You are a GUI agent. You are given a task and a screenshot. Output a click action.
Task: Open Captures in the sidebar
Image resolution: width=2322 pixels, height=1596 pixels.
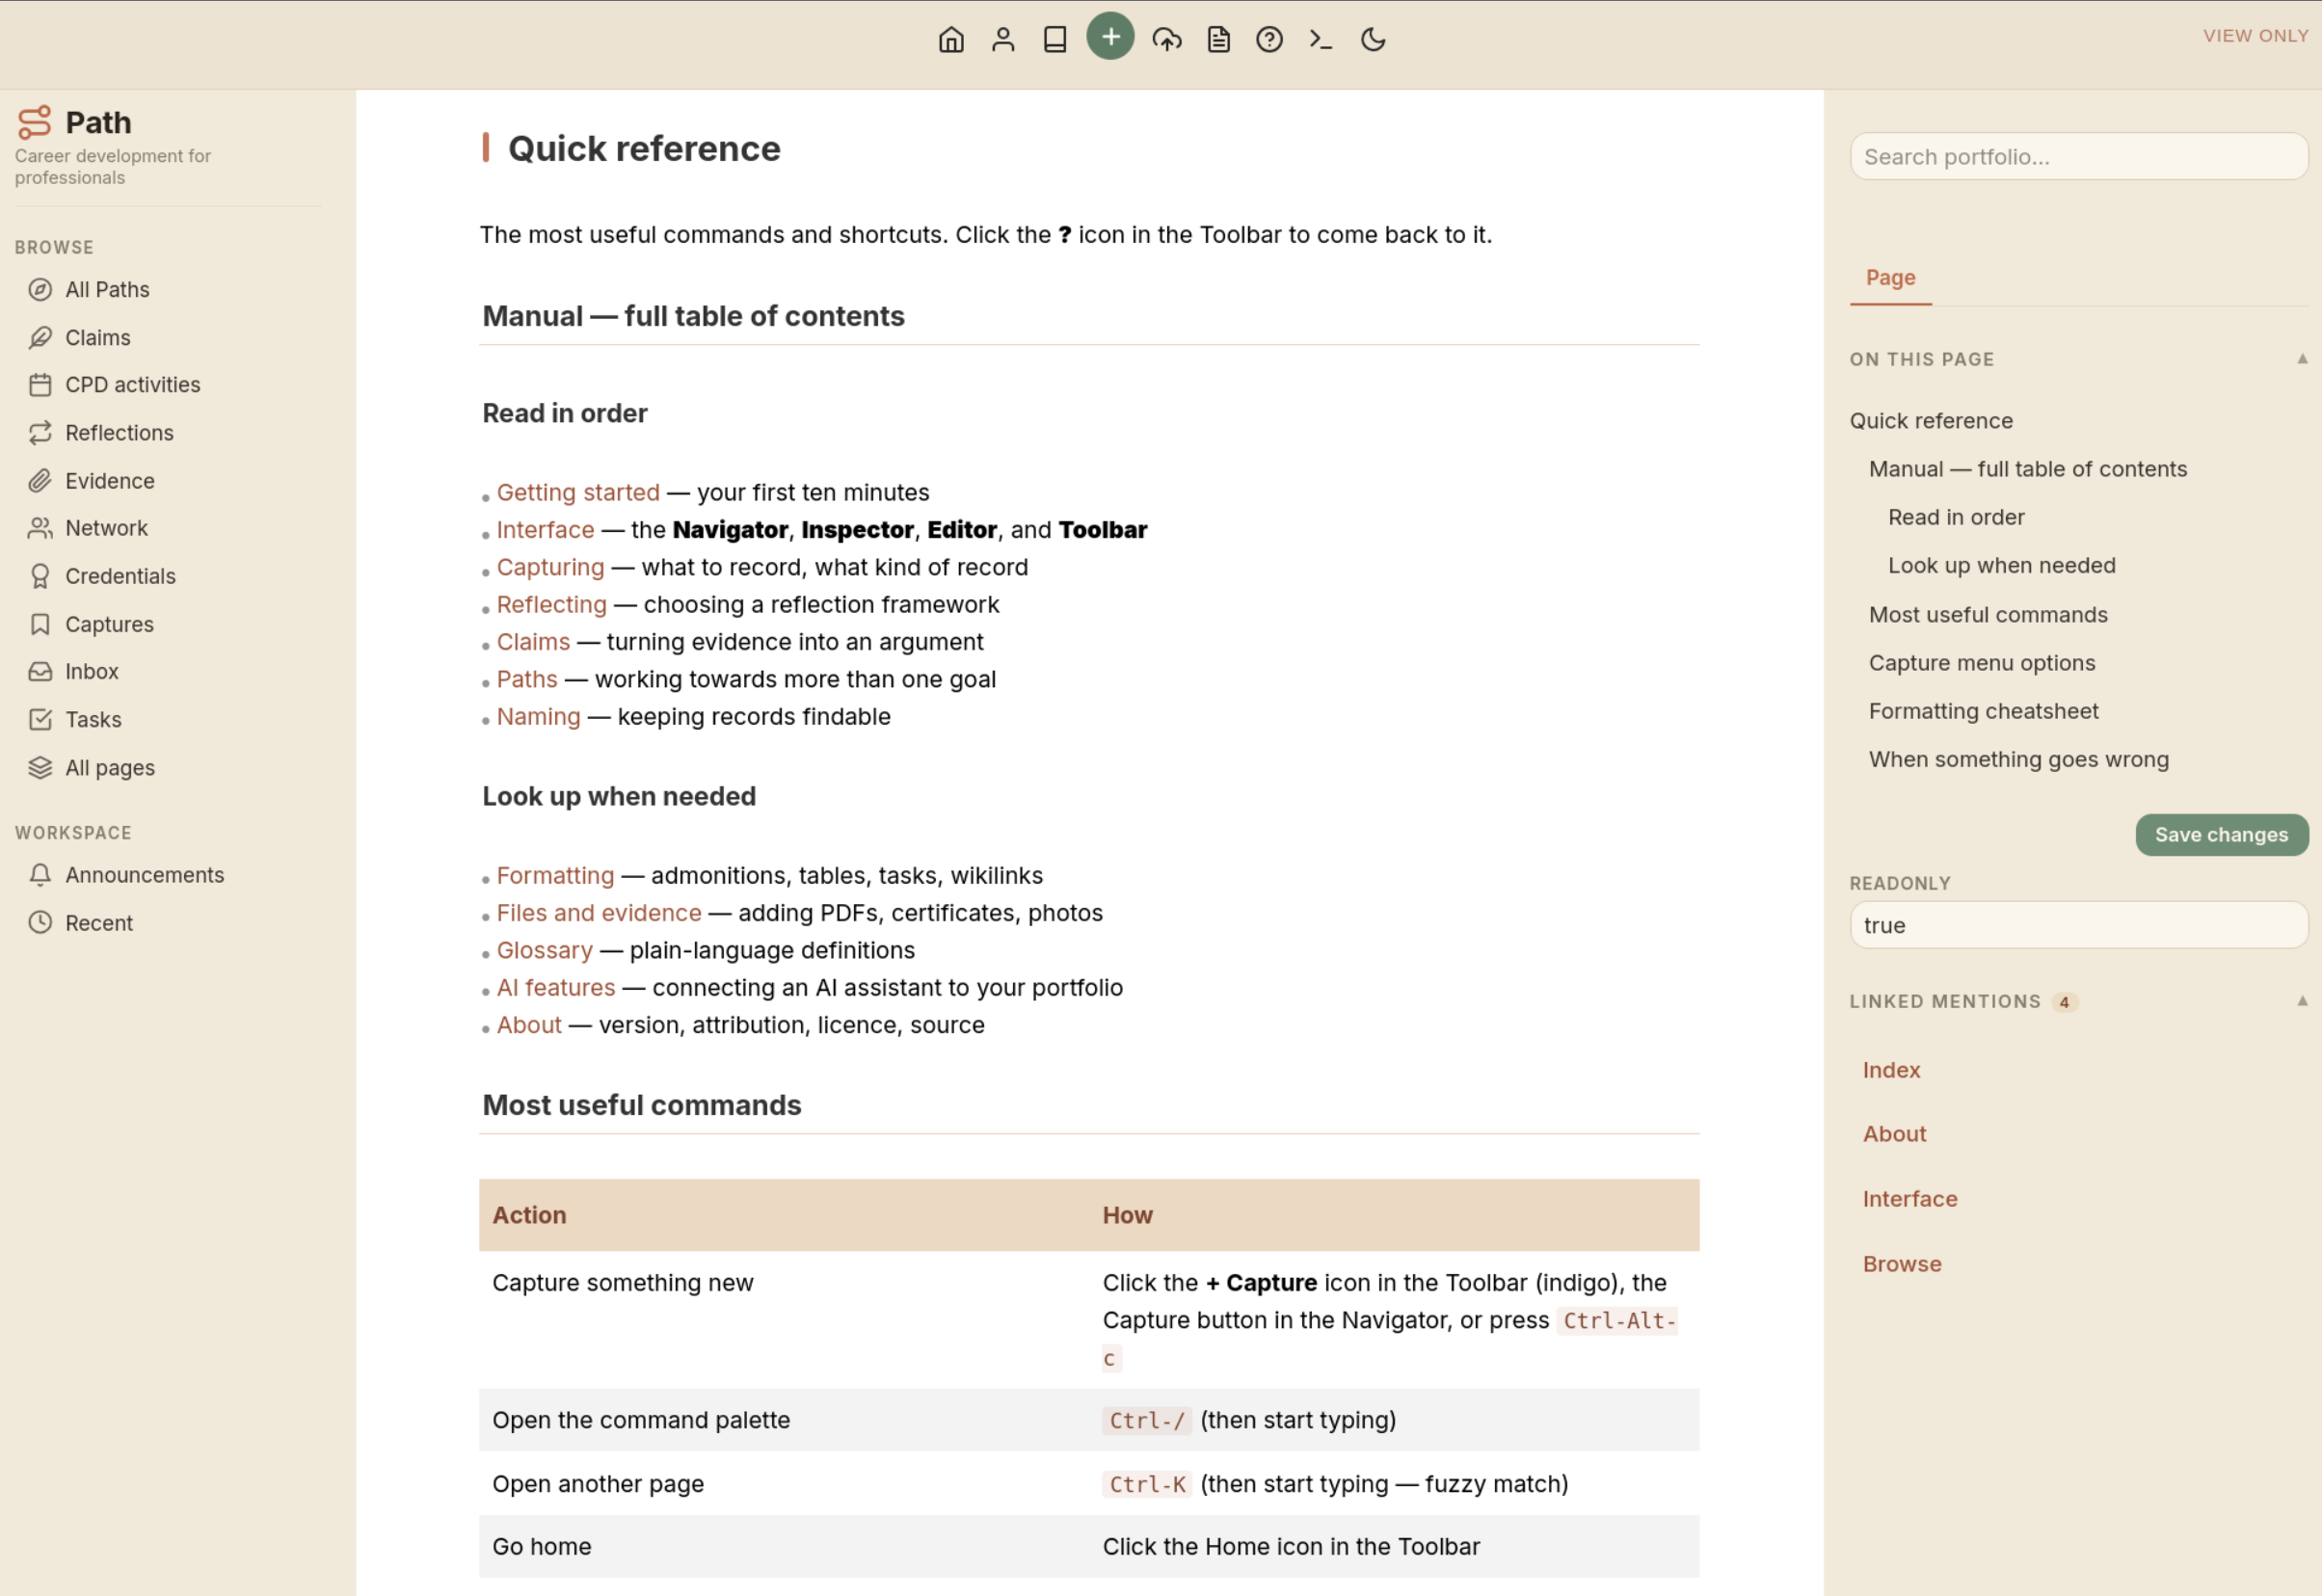109,624
